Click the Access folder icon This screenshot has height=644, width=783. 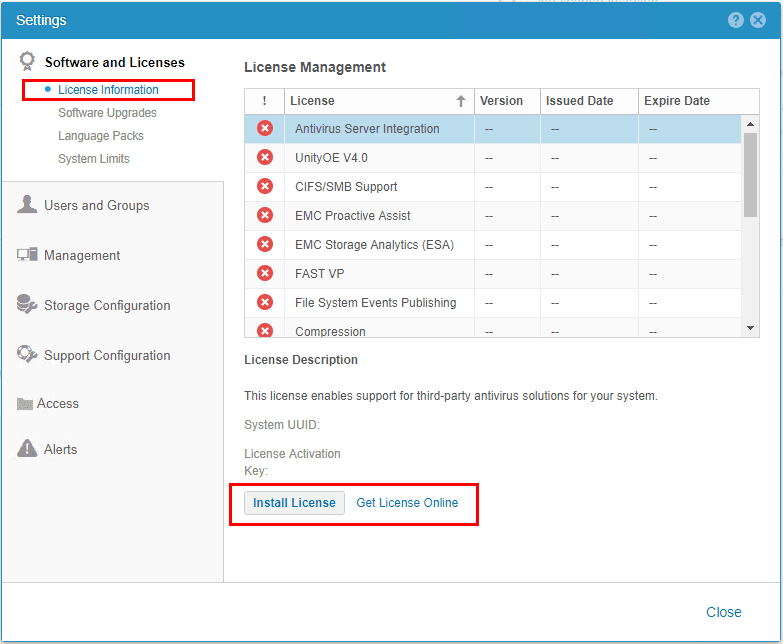click(x=25, y=404)
